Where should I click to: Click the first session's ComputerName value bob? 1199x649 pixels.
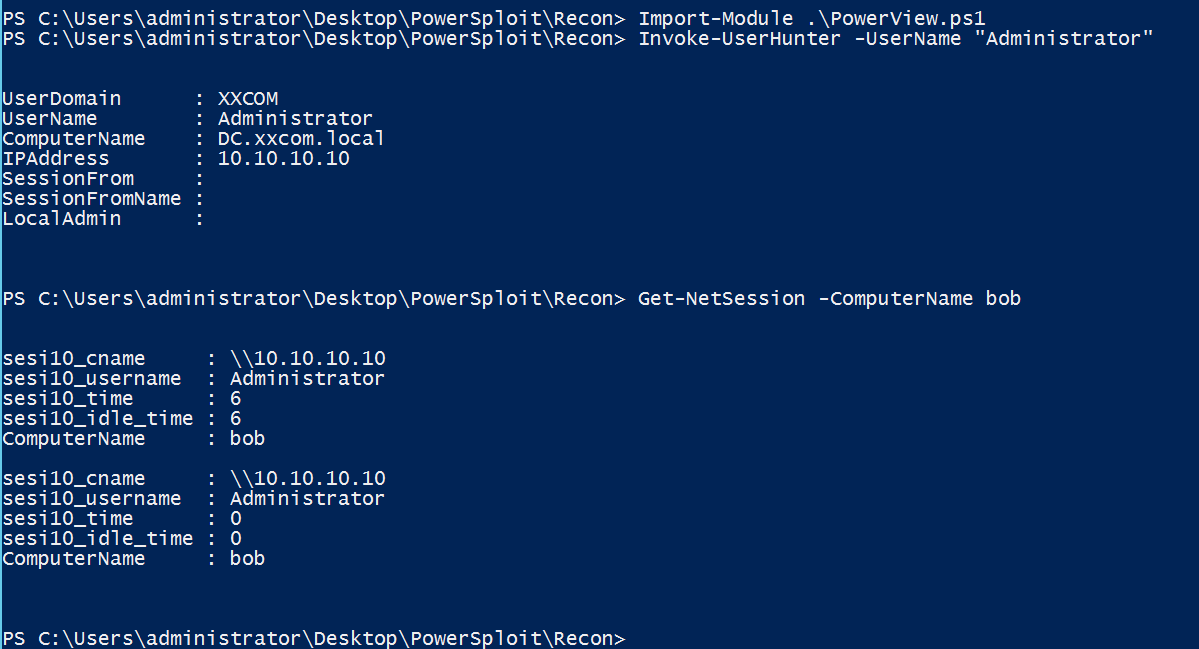click(x=247, y=438)
